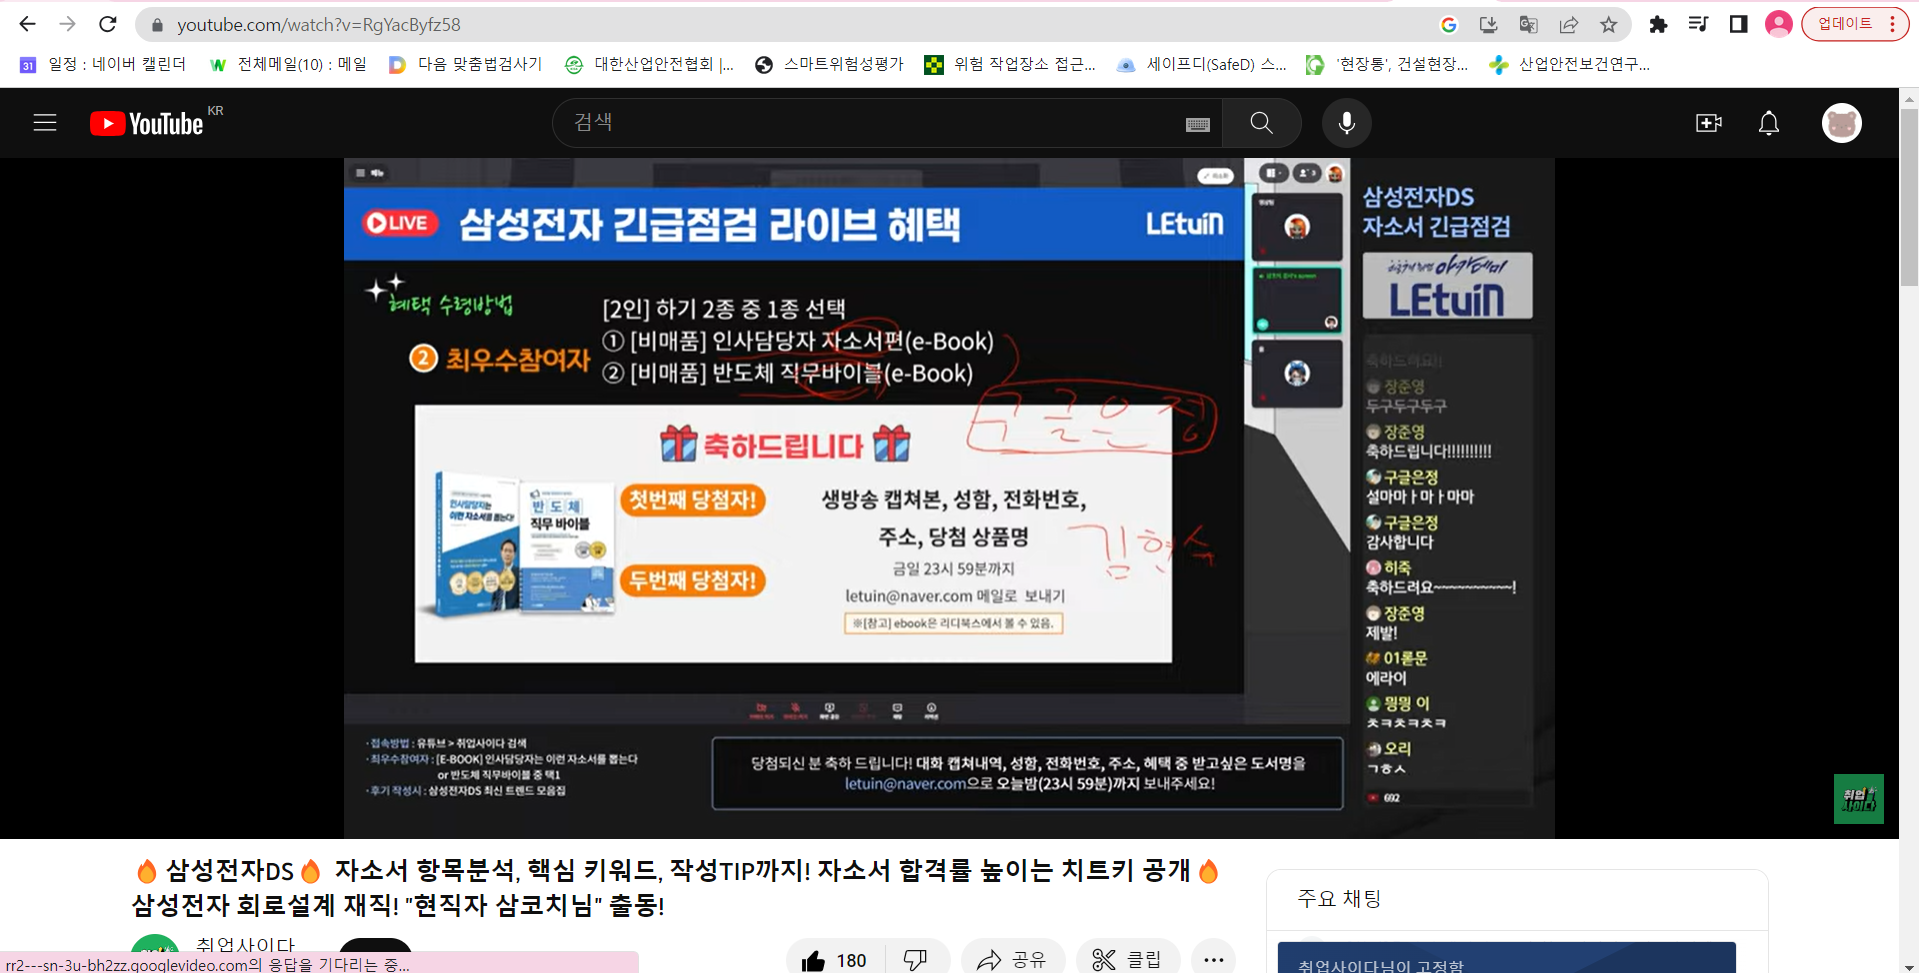This screenshot has width=1919, height=973.
Task: Click the video player to pause
Action: (x=949, y=498)
